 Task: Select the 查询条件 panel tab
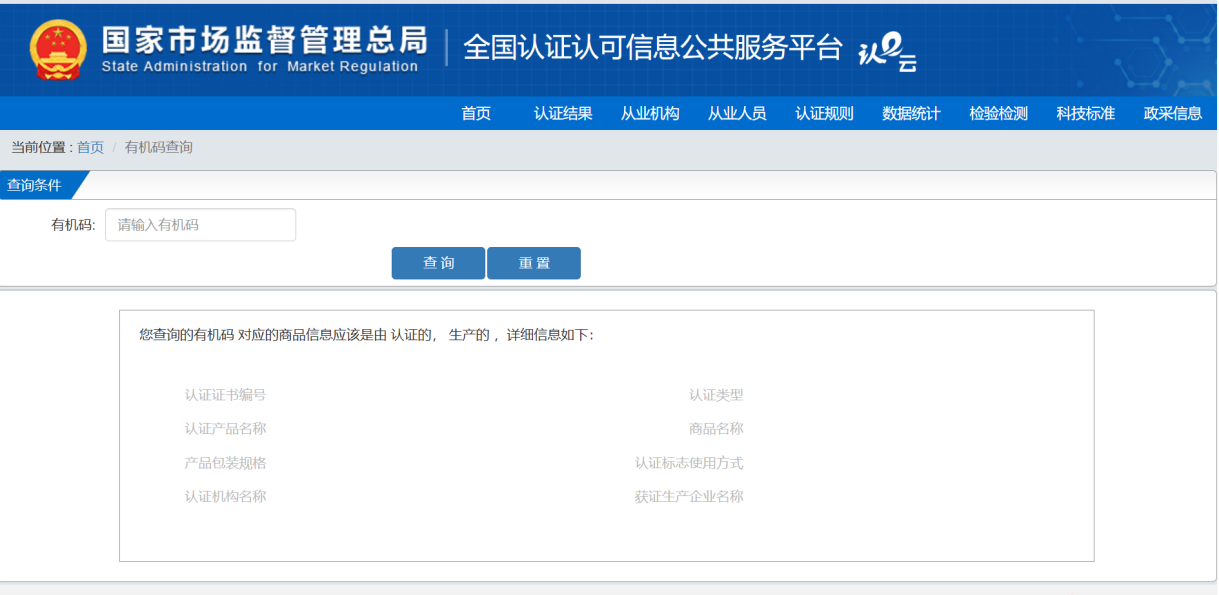click(35, 185)
